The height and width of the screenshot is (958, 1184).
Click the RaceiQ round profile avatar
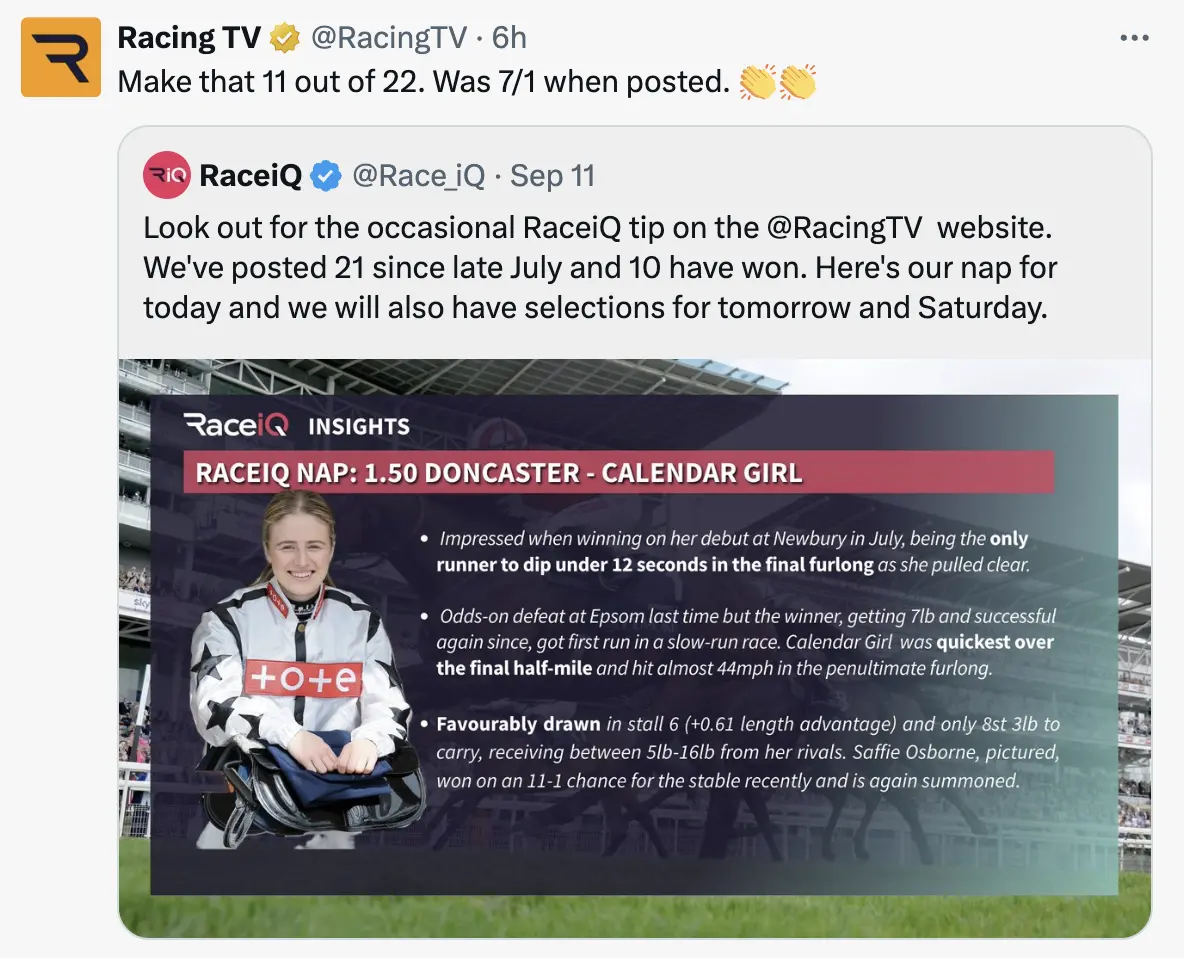[x=167, y=176]
